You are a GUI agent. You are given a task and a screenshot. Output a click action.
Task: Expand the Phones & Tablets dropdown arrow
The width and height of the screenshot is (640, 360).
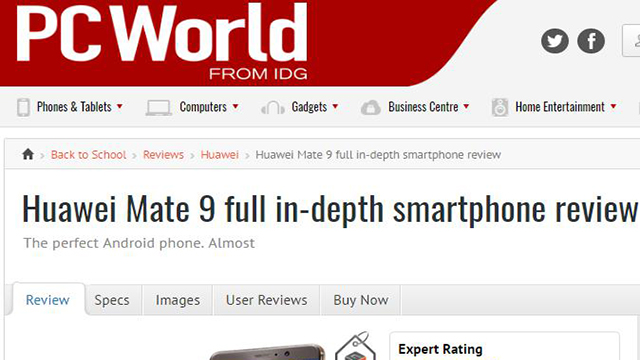point(120,107)
